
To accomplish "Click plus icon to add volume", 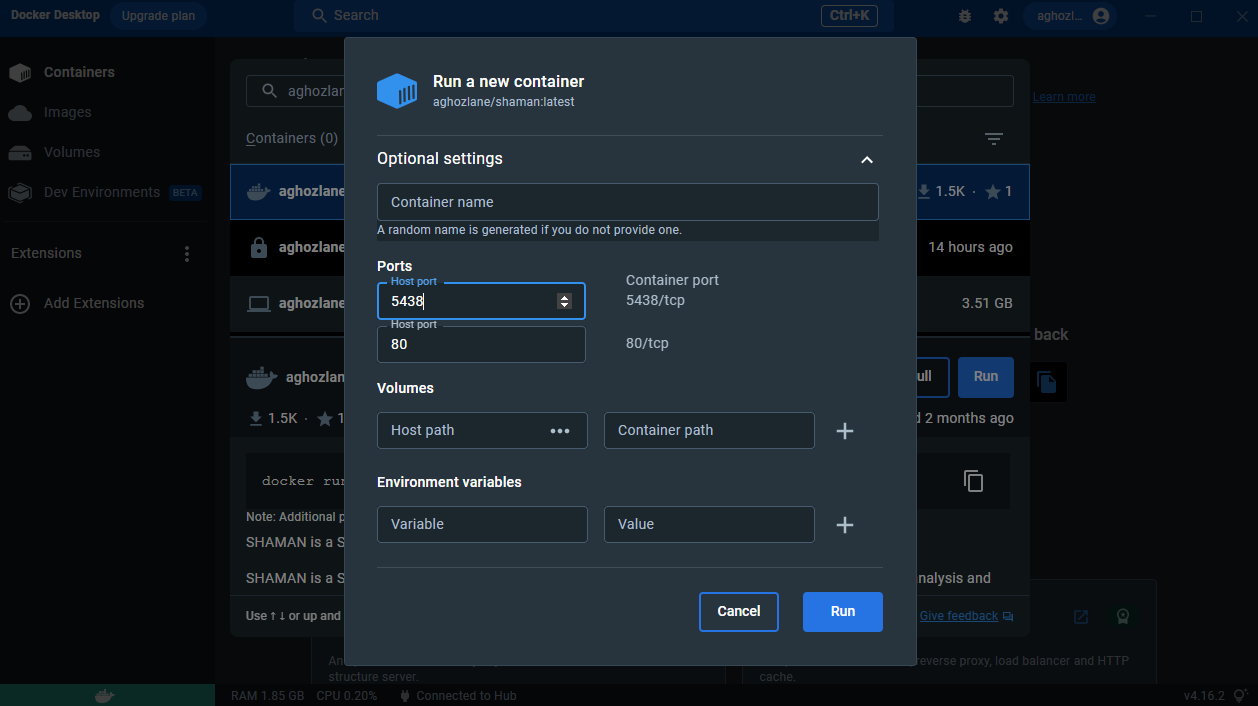I will click(x=845, y=431).
